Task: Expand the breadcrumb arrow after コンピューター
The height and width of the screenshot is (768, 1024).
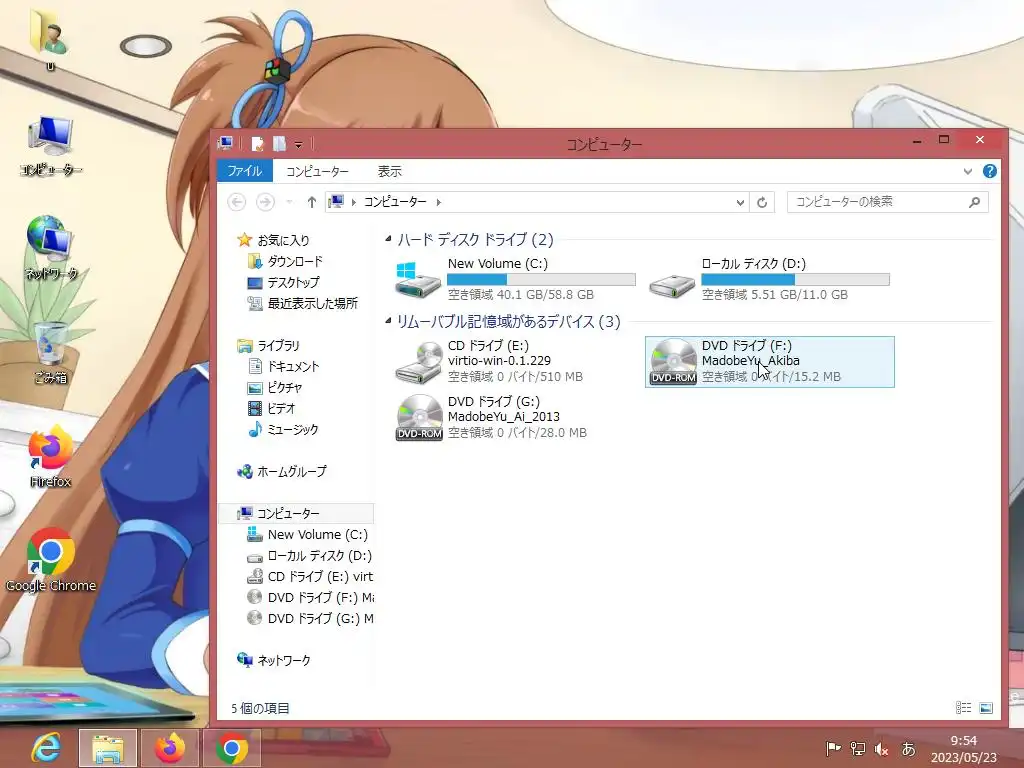Action: [x=438, y=202]
